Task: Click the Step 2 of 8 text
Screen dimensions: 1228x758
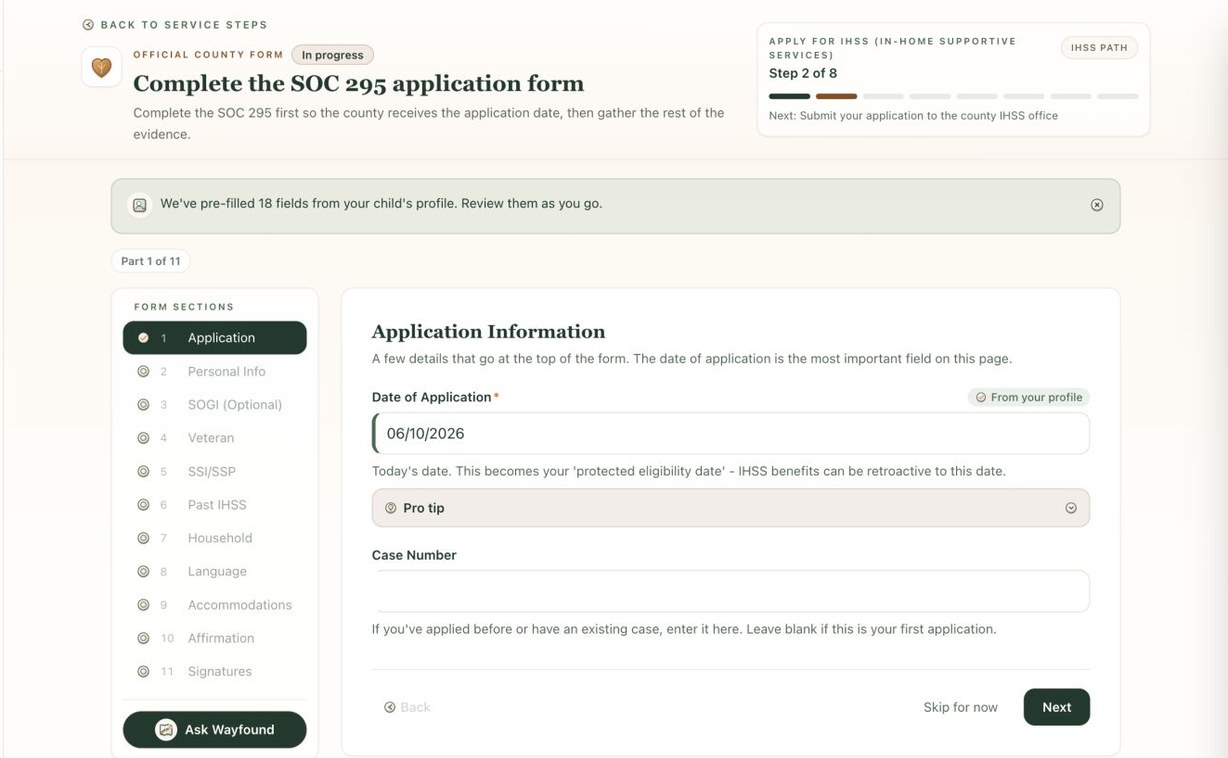Action: click(x=803, y=73)
